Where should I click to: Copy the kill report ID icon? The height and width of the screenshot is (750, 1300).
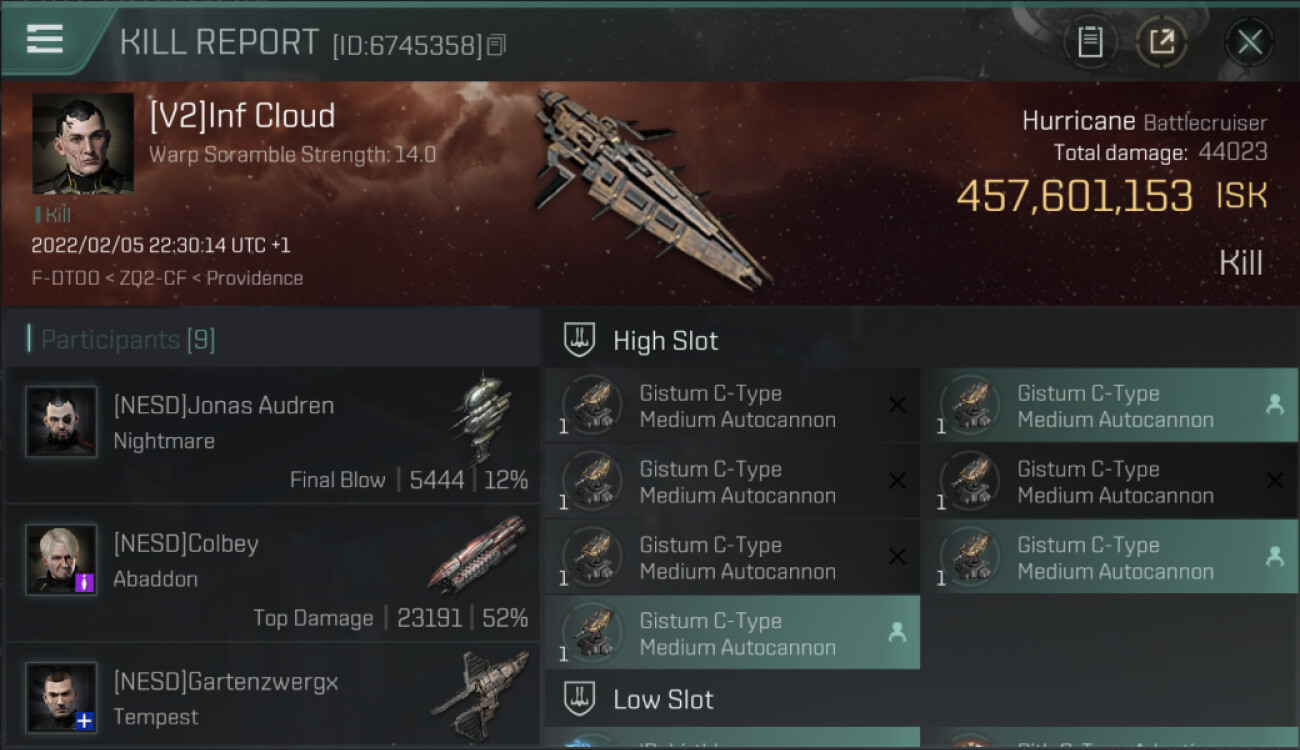(497, 45)
